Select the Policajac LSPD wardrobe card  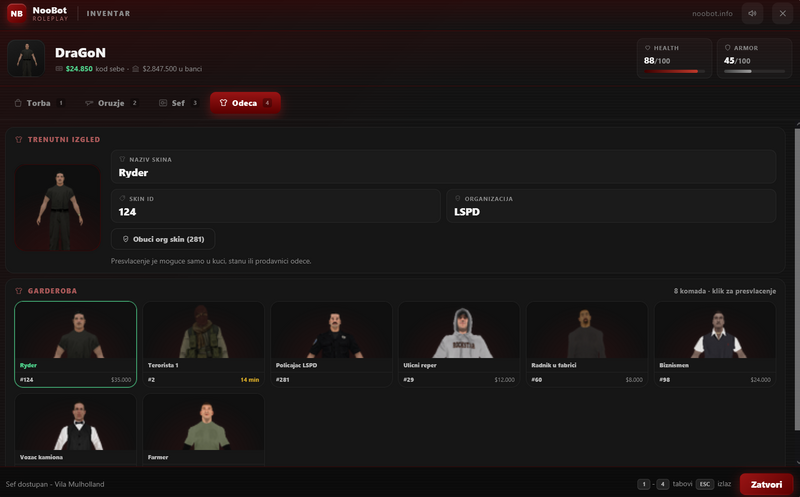[331, 344]
